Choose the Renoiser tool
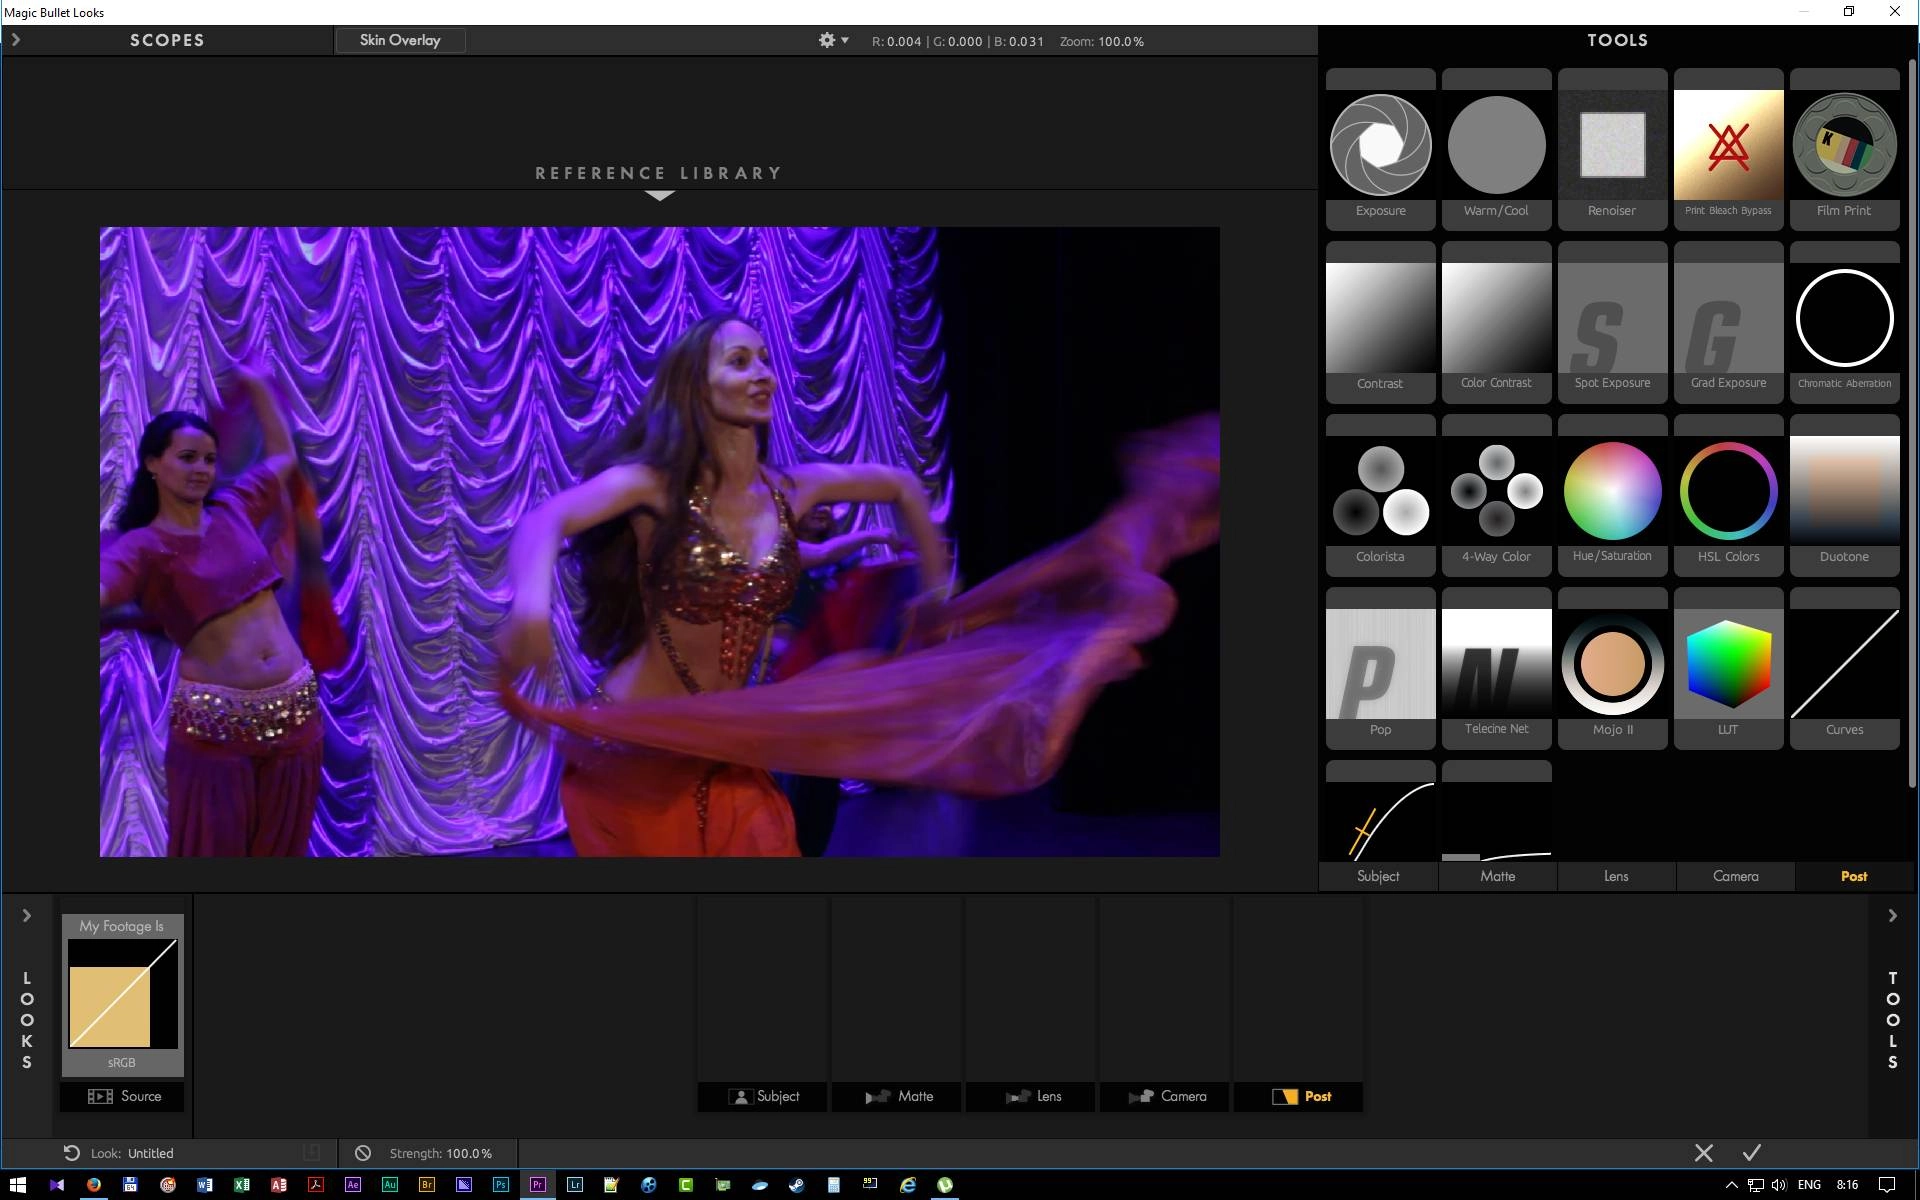 coord(1612,150)
